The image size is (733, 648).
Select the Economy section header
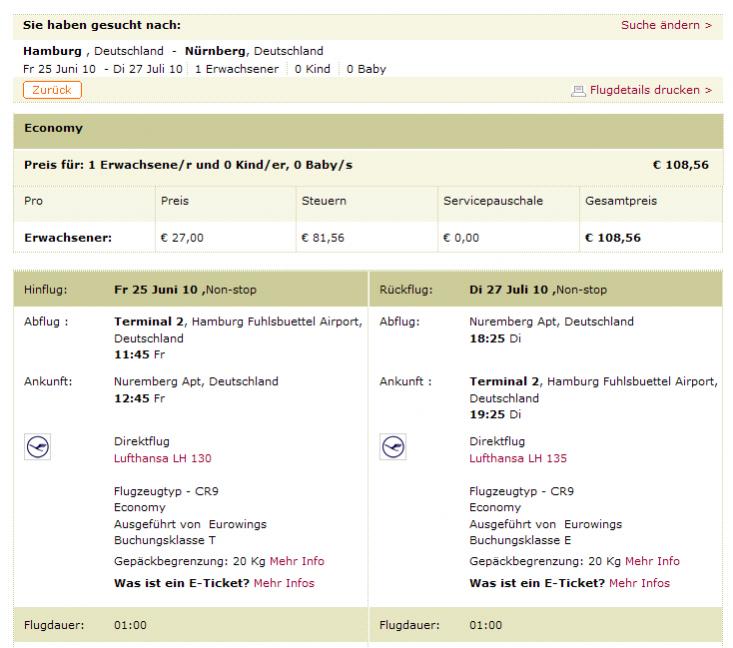(x=54, y=129)
